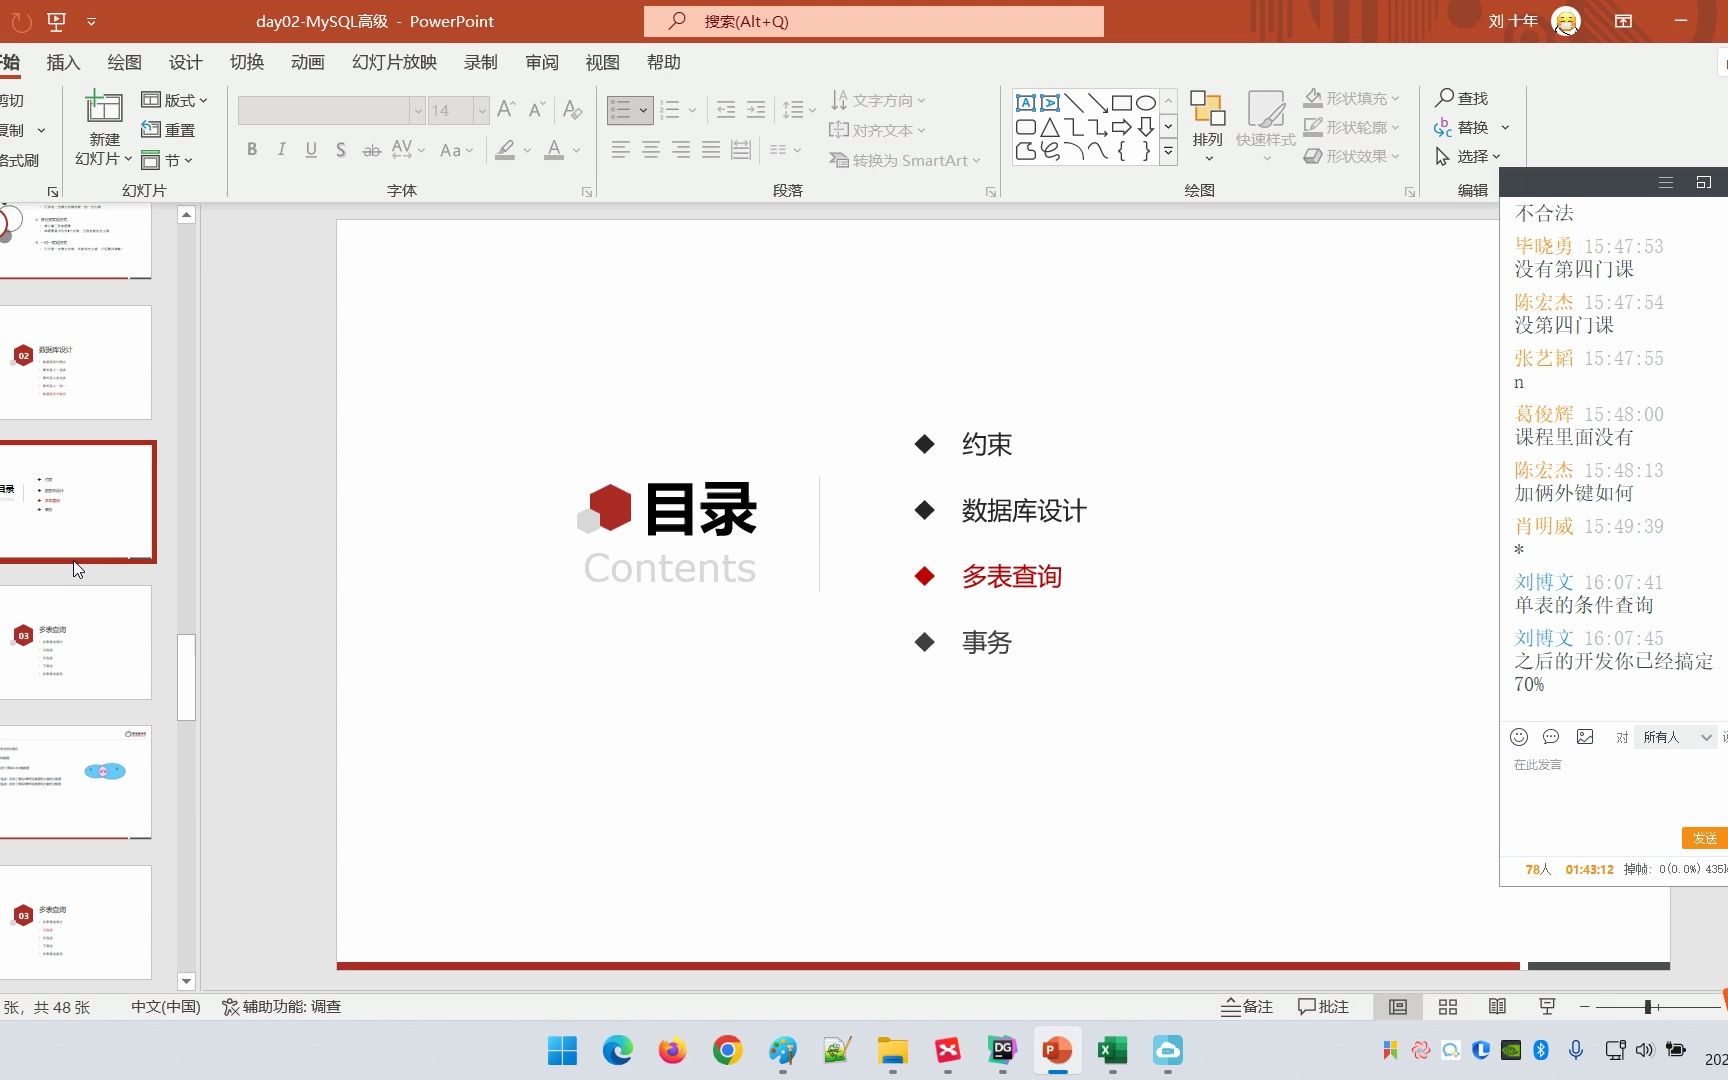The width and height of the screenshot is (1728, 1080).
Task: Open Shape Outline options
Action: [1351, 127]
